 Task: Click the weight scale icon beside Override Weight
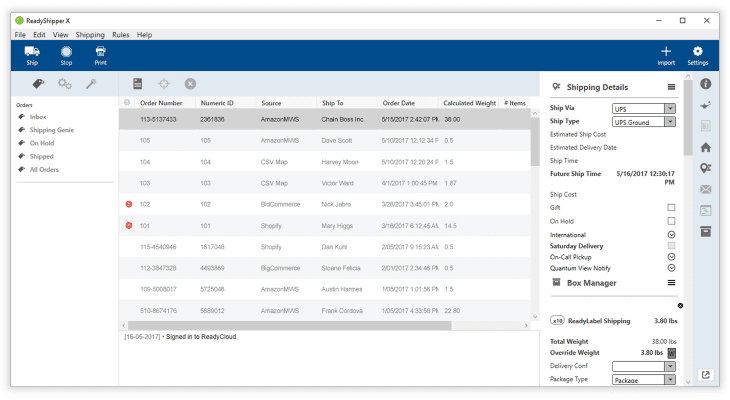point(671,353)
